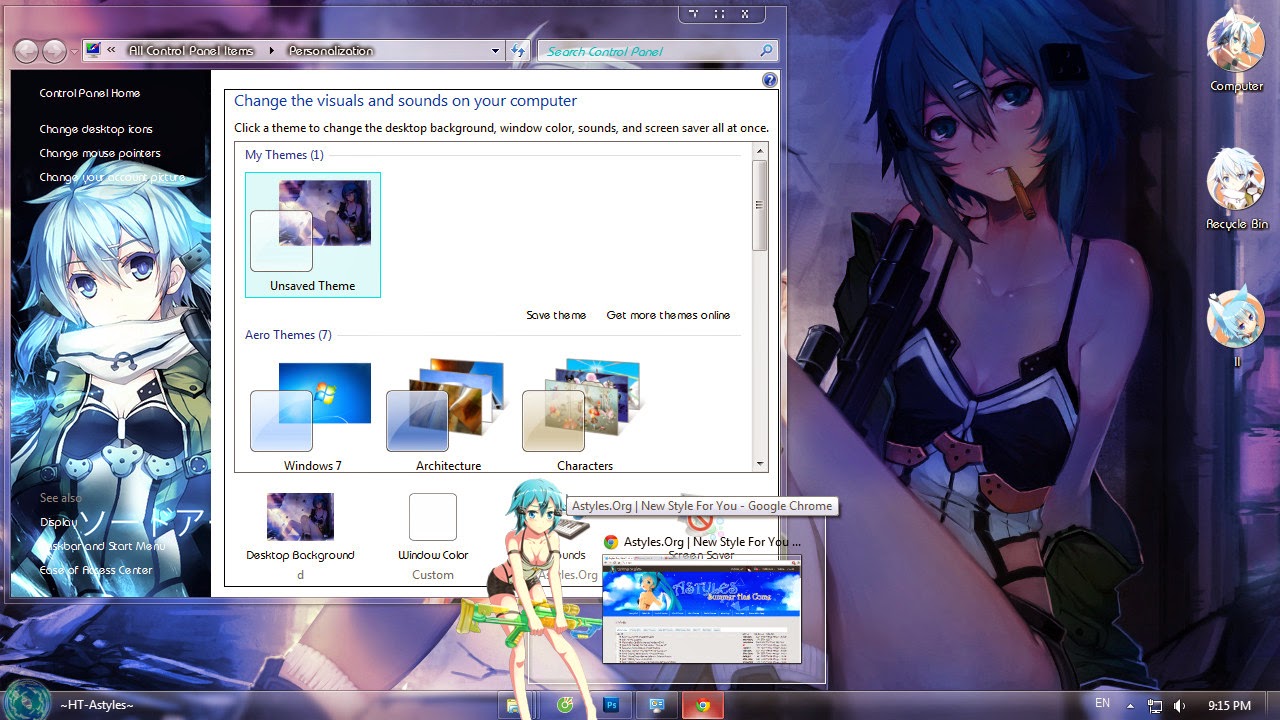Image resolution: width=1280 pixels, height=720 pixels.
Task: Click the Back navigation arrow button
Action: pyautogui.click(x=26, y=51)
